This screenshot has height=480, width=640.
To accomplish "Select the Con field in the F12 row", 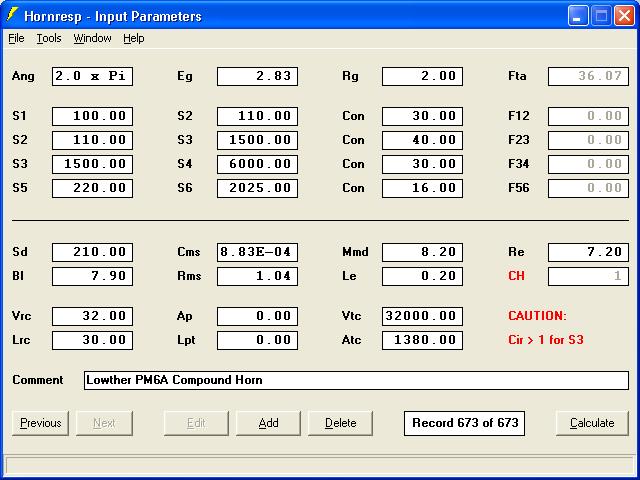I will tap(422, 116).
